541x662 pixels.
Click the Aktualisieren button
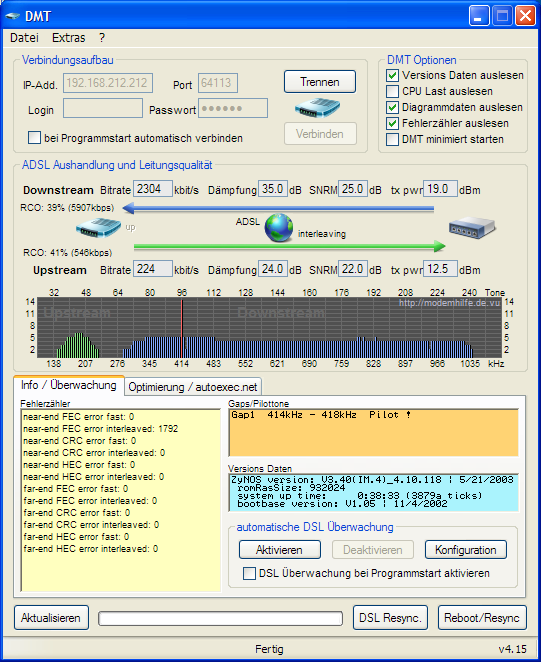pyautogui.click(x=51, y=618)
